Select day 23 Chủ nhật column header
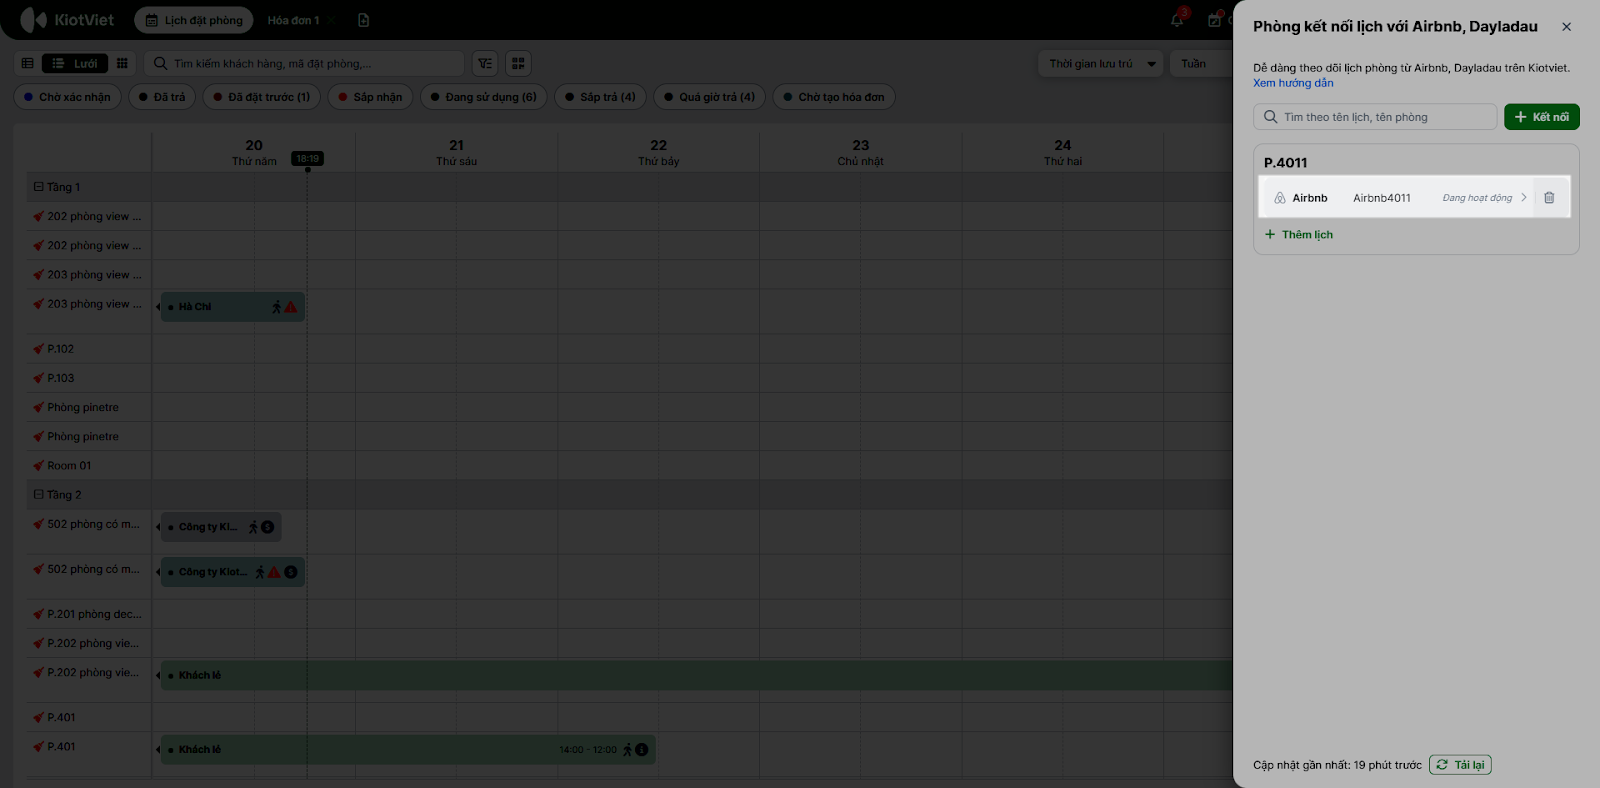 pos(861,152)
